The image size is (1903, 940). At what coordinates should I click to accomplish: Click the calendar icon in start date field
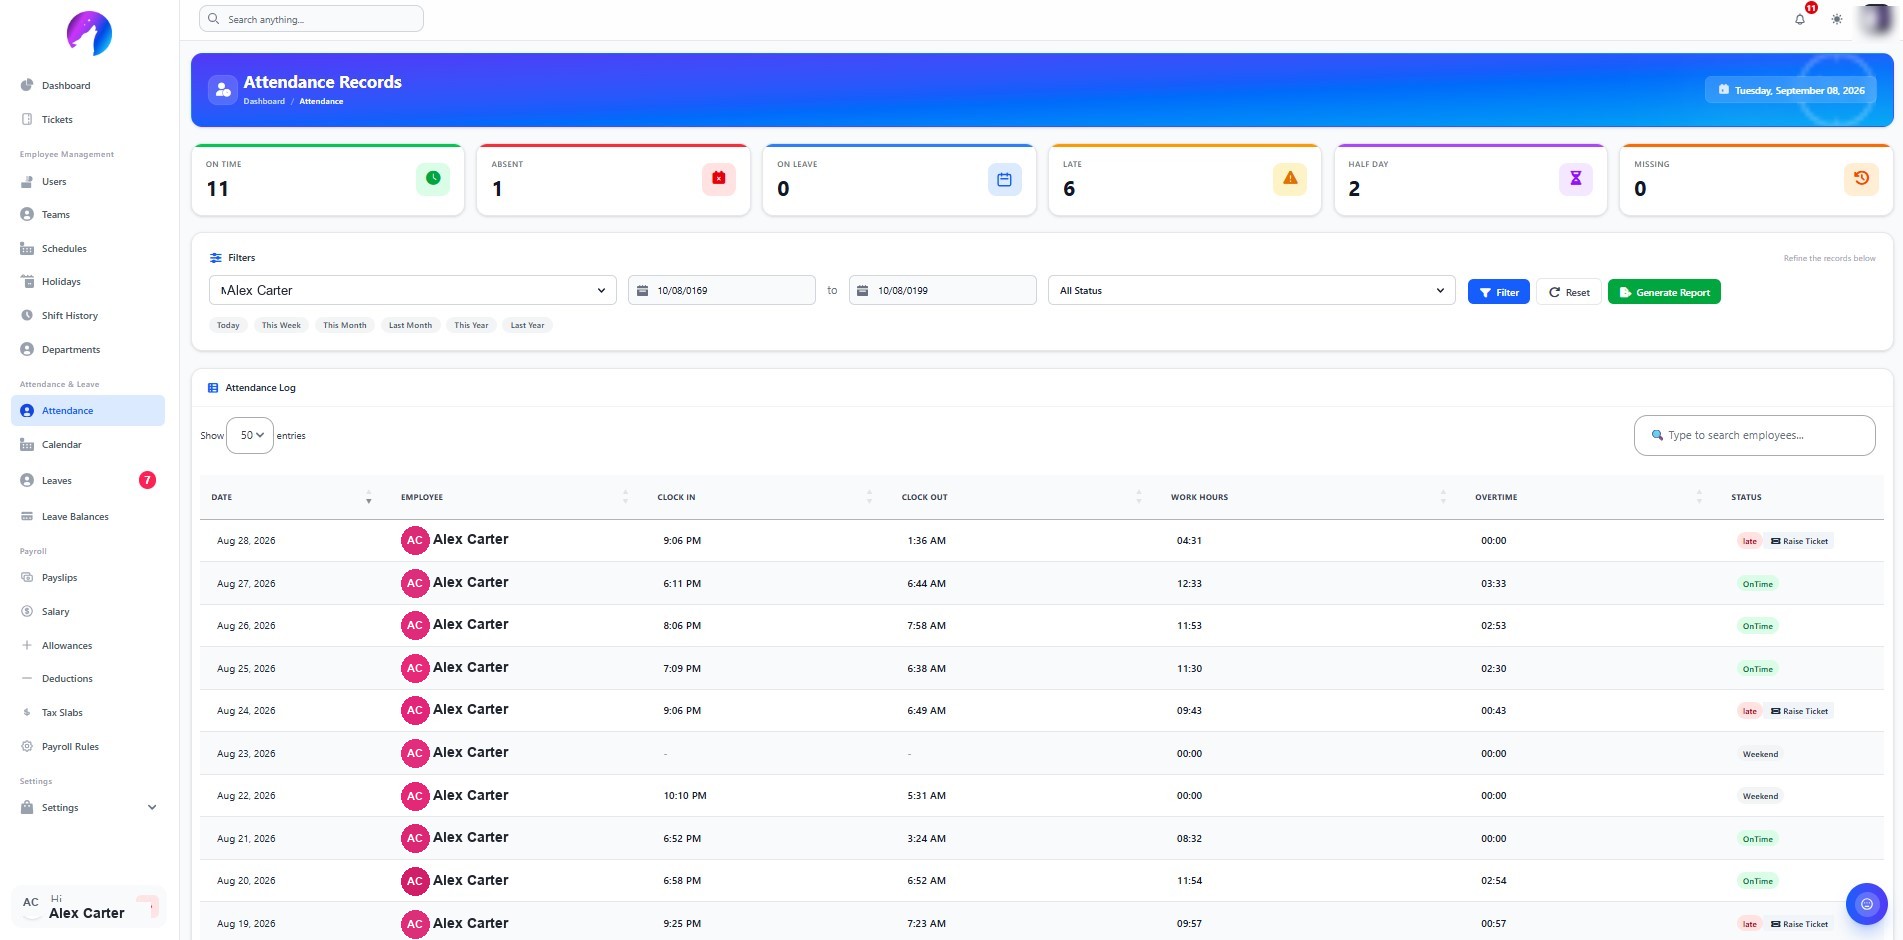tap(643, 291)
